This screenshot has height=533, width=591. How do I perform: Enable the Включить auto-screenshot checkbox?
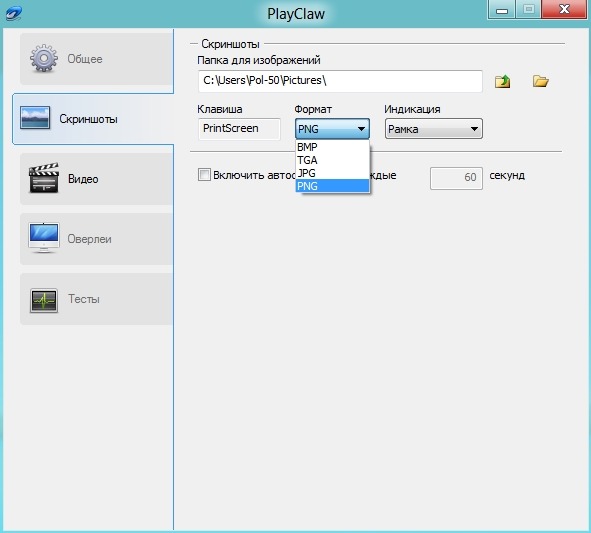[204, 175]
